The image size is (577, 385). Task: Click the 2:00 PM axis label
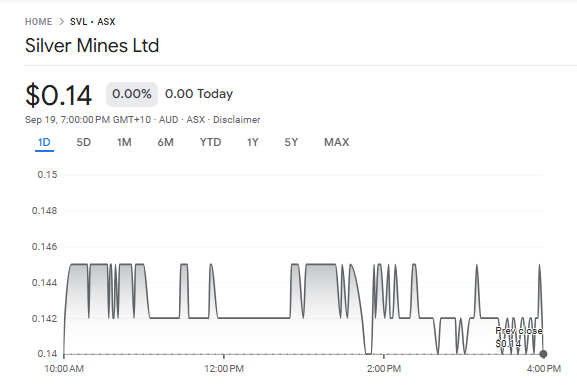click(x=384, y=368)
